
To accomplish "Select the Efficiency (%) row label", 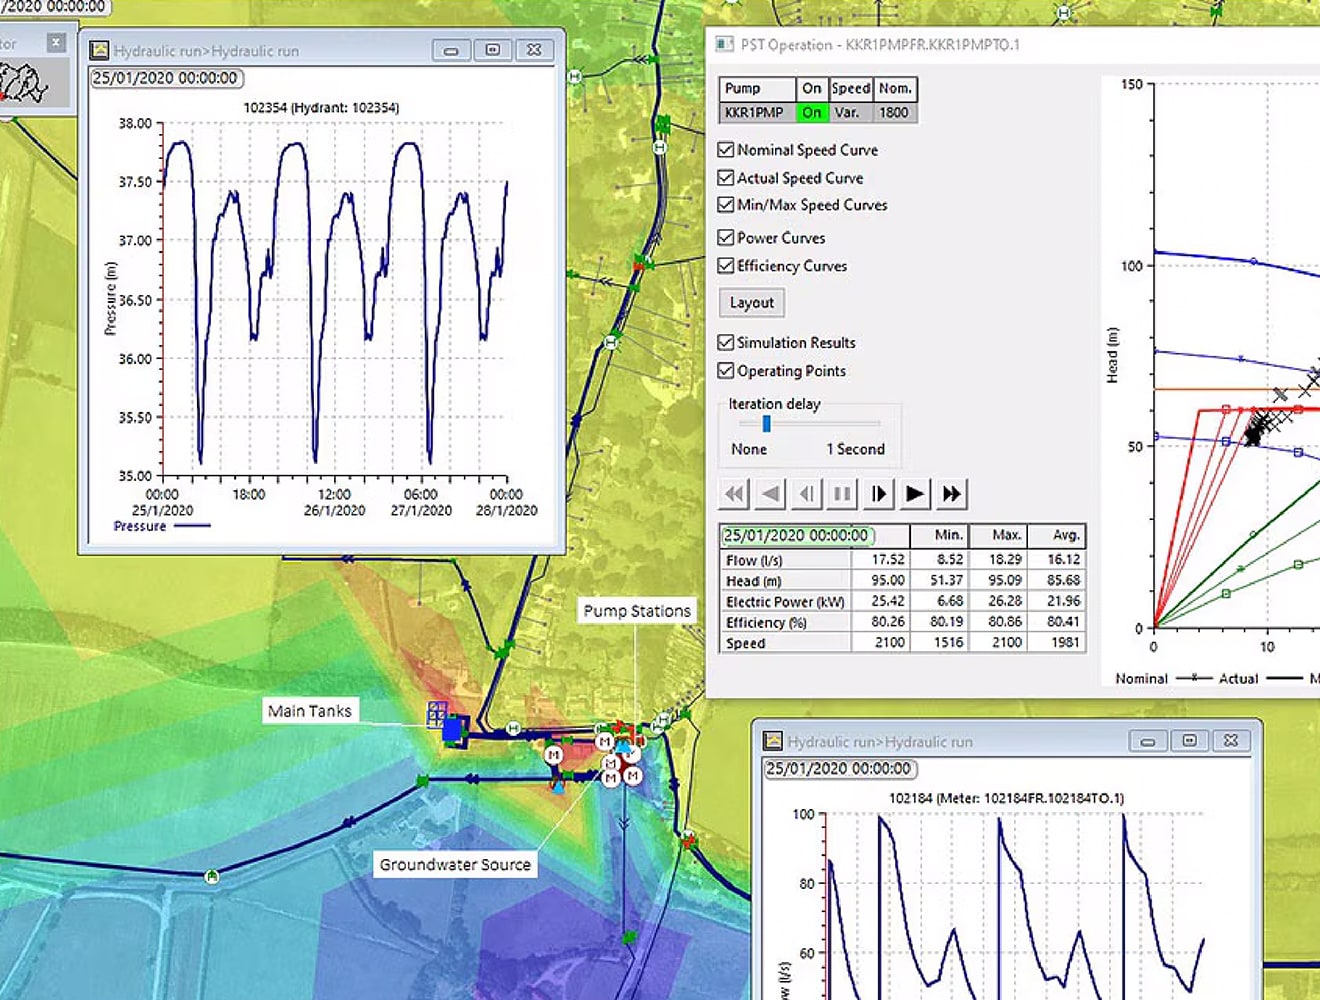I will pos(785,622).
